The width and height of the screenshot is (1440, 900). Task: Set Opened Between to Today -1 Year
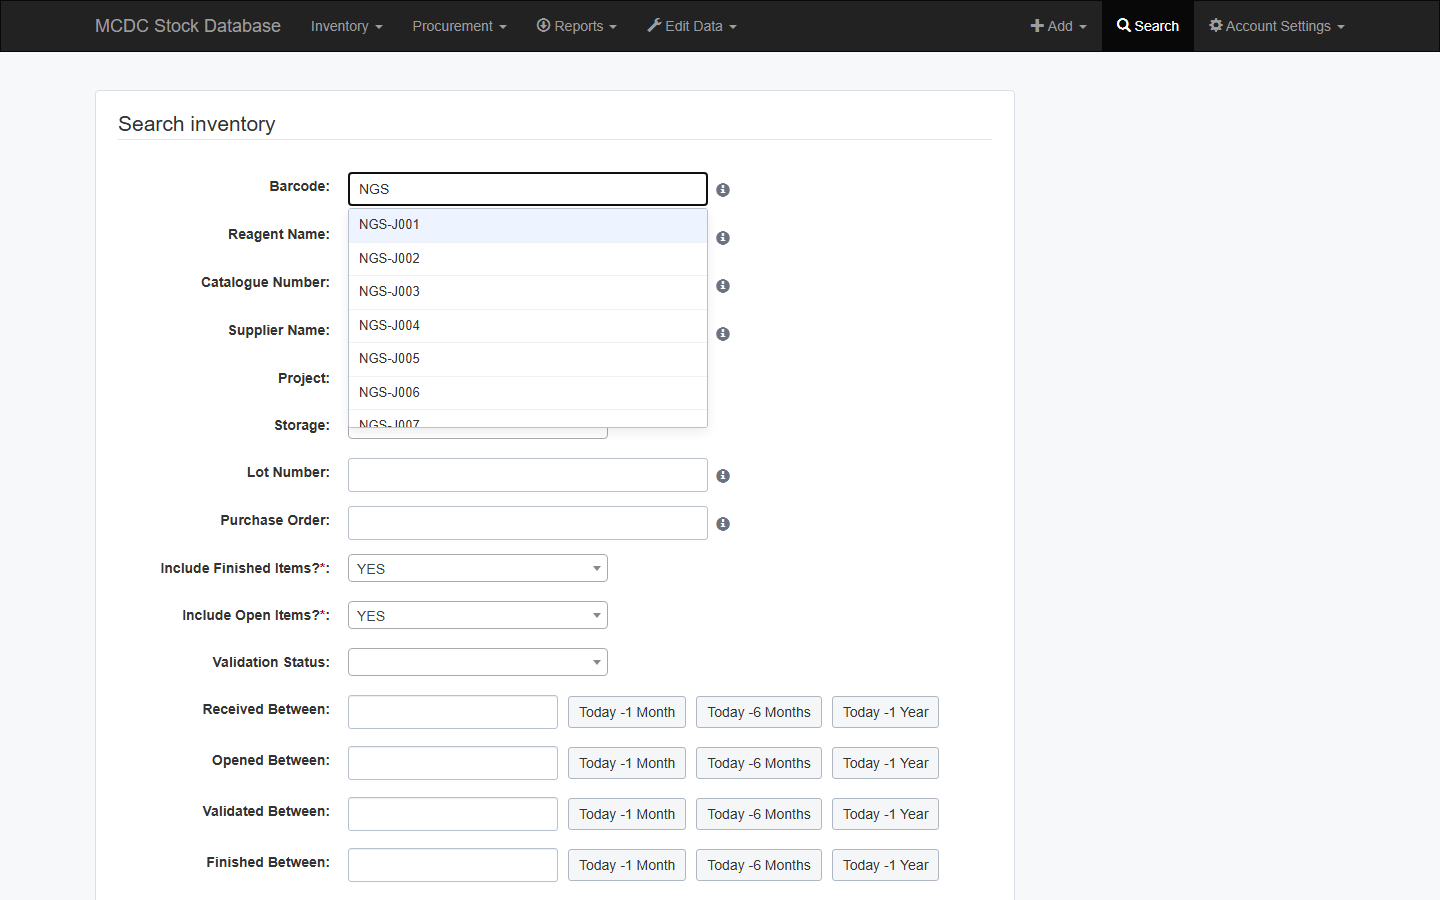point(885,763)
